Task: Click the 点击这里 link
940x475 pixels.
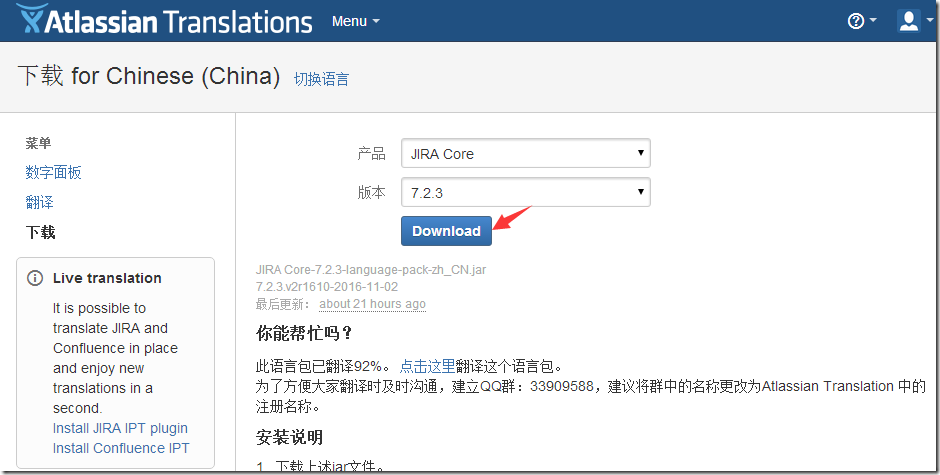Action: pos(427,366)
